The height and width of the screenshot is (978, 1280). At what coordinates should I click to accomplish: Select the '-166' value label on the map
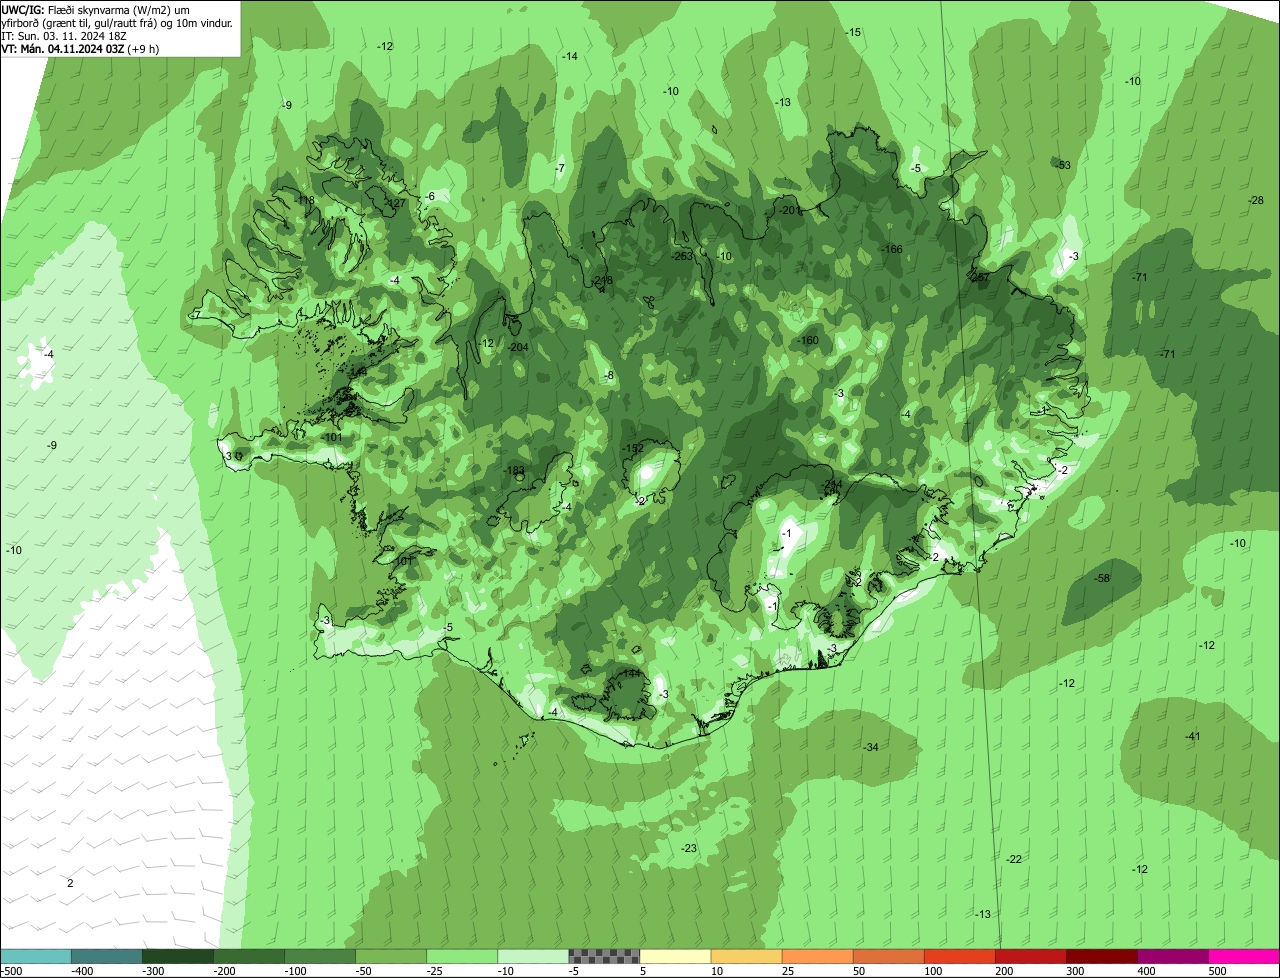click(x=891, y=249)
